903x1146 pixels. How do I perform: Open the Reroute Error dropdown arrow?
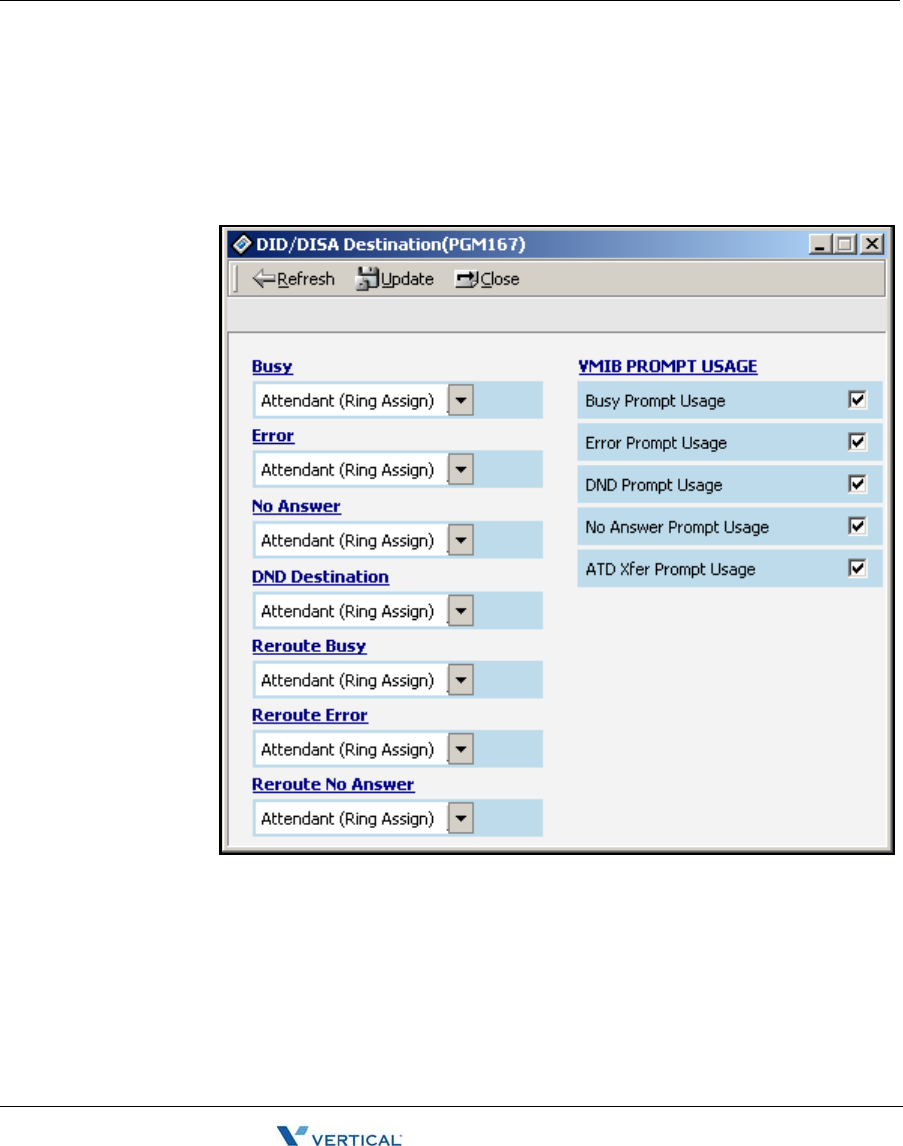460,749
